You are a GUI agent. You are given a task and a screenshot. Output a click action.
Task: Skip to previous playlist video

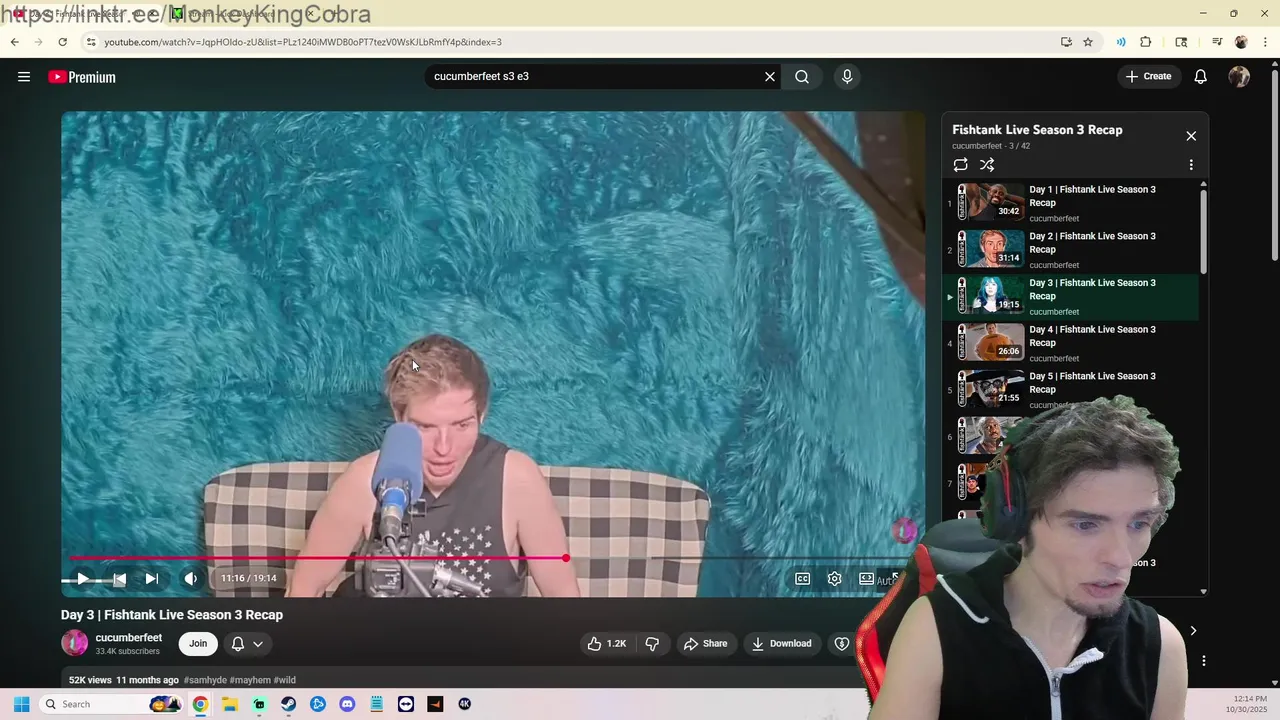119,578
